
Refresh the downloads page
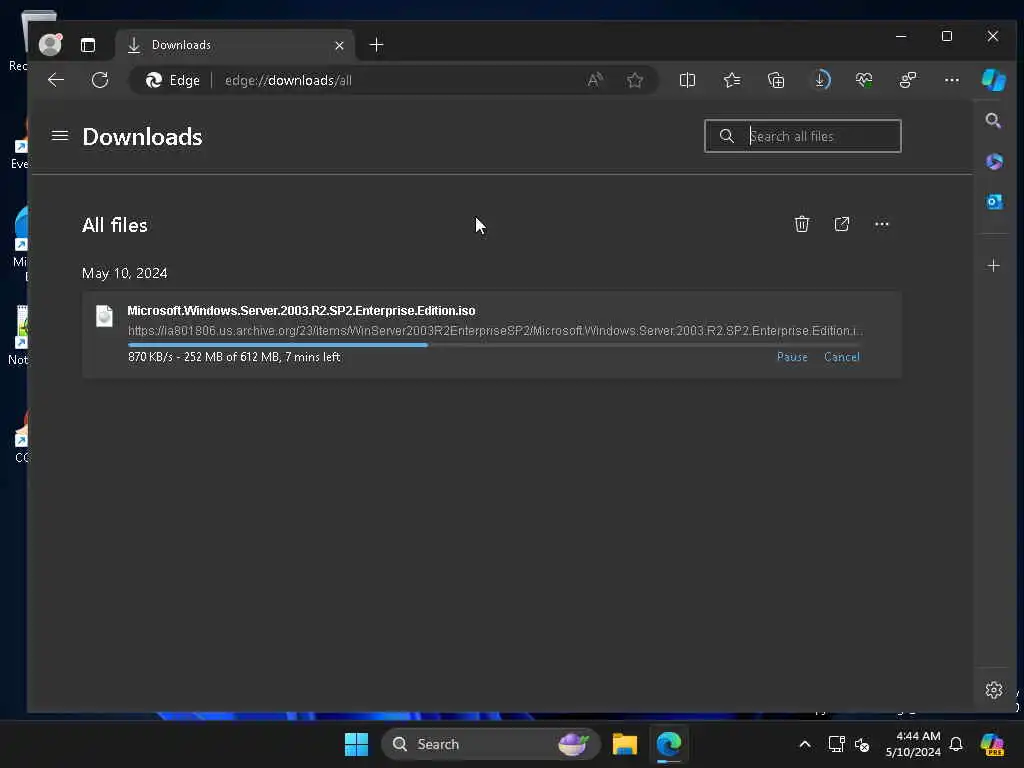100,80
